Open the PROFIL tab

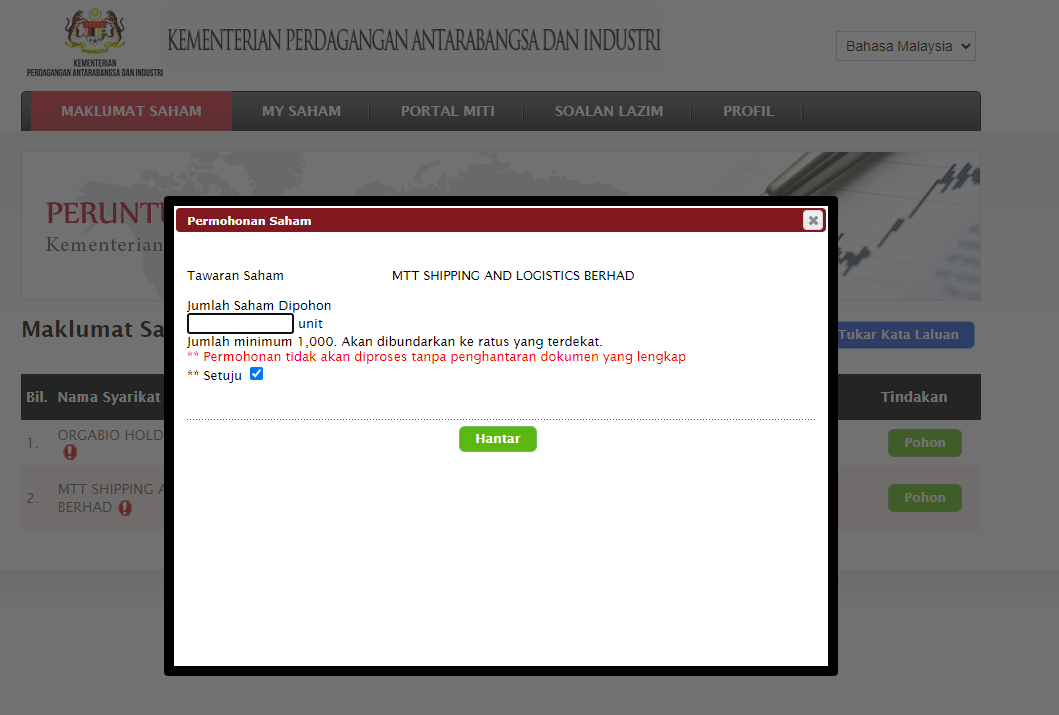click(748, 111)
